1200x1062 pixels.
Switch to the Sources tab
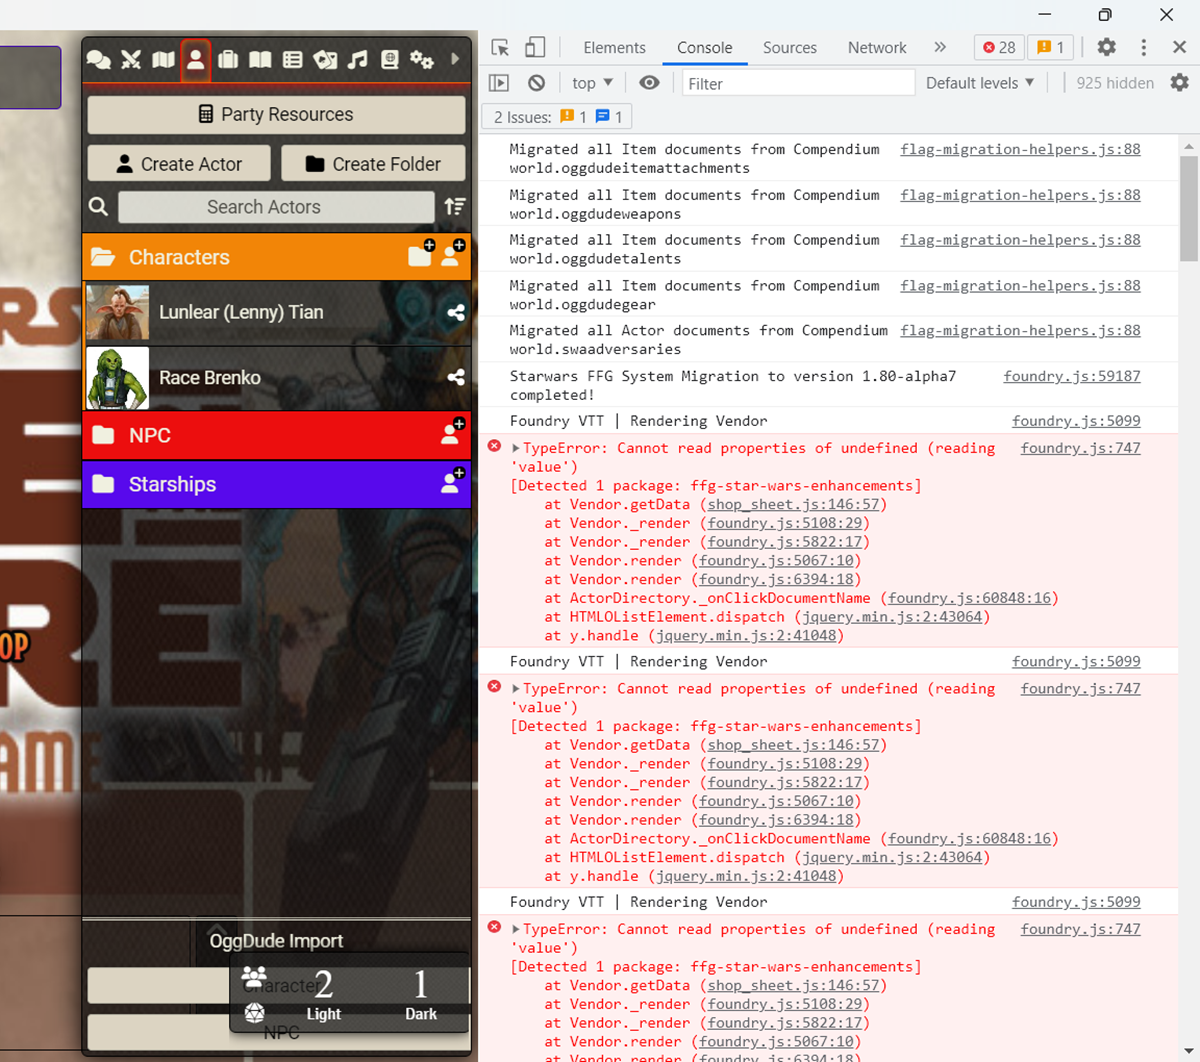(x=789, y=47)
